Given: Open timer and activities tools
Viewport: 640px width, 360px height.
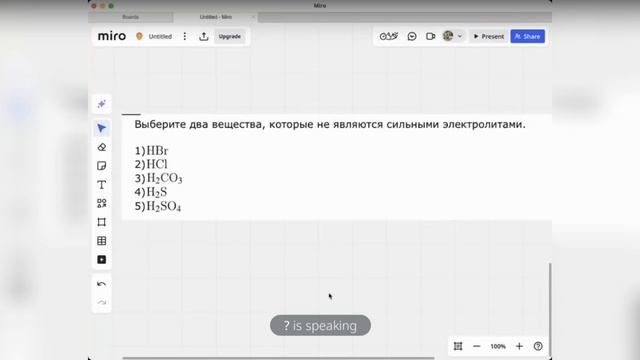Looking at the screenshot, I should (389, 36).
